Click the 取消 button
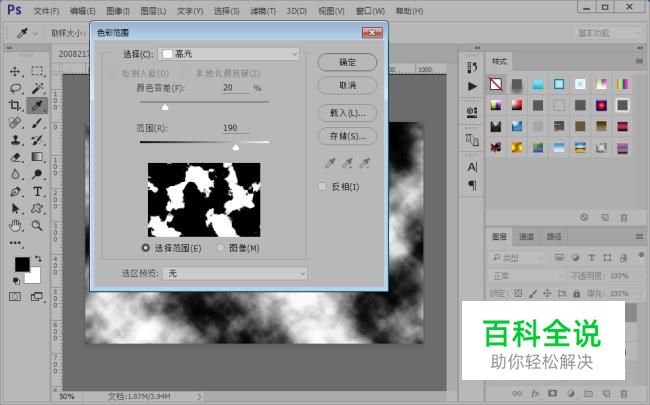The image size is (650, 405). [x=347, y=85]
